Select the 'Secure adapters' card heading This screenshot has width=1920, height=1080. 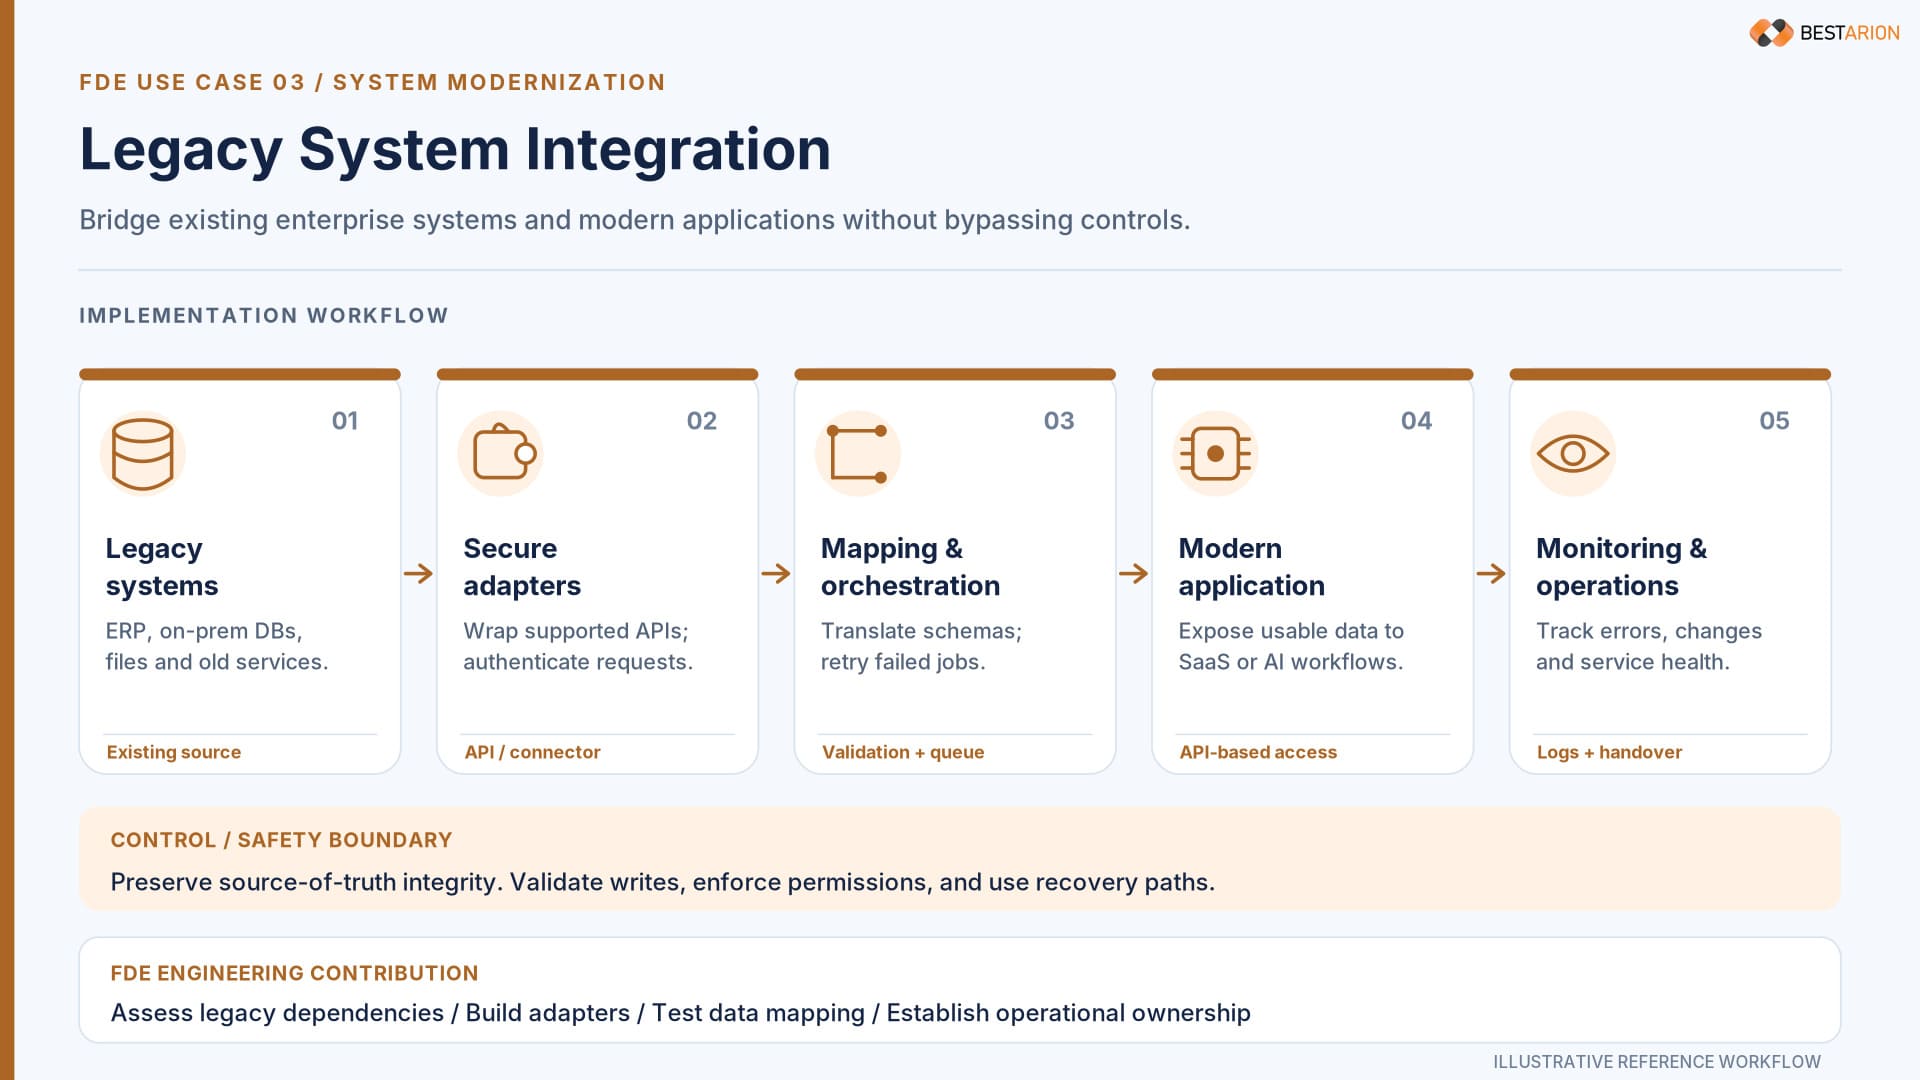pos(522,567)
